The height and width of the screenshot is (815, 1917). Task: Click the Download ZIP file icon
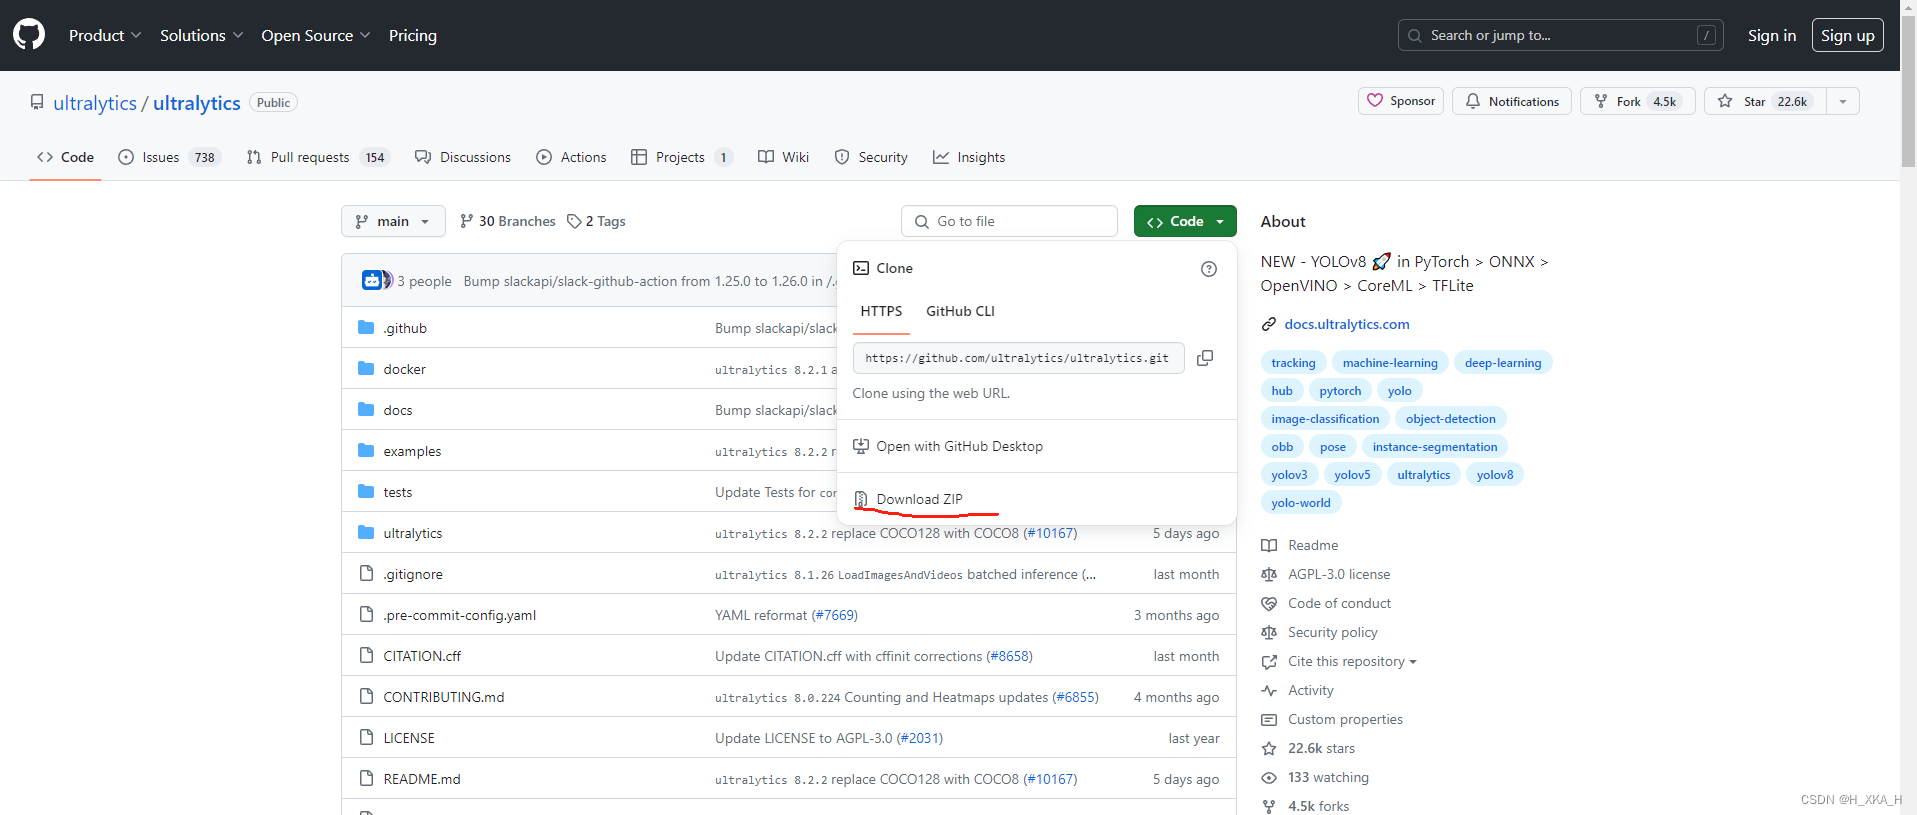click(x=861, y=499)
